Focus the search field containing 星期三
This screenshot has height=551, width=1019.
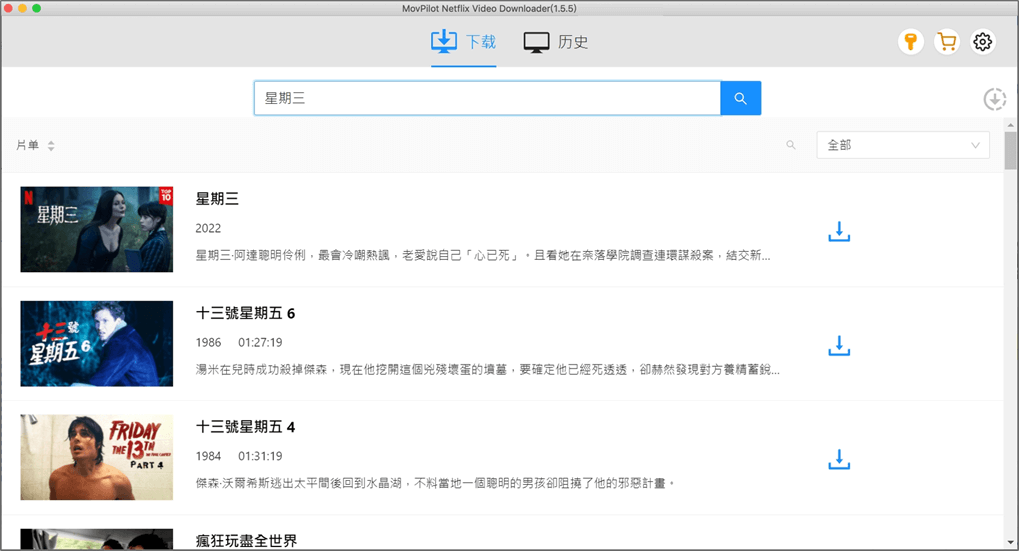click(487, 98)
